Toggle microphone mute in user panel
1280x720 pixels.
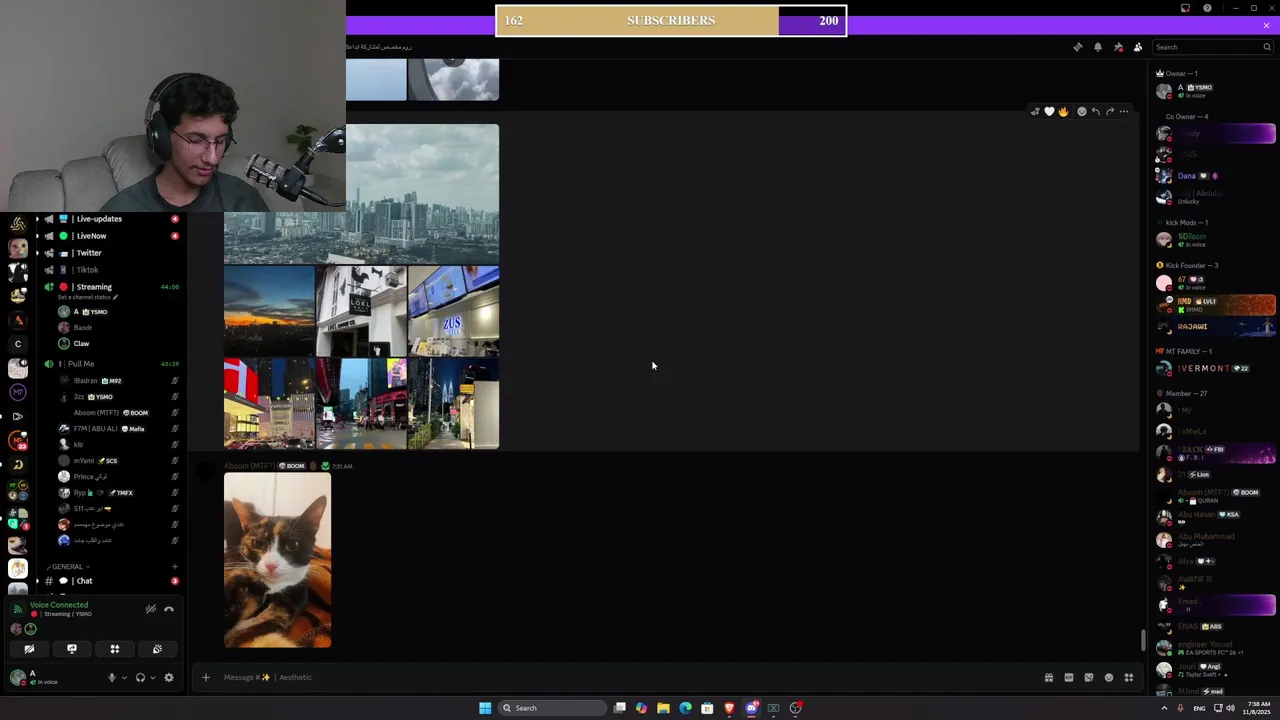112,677
